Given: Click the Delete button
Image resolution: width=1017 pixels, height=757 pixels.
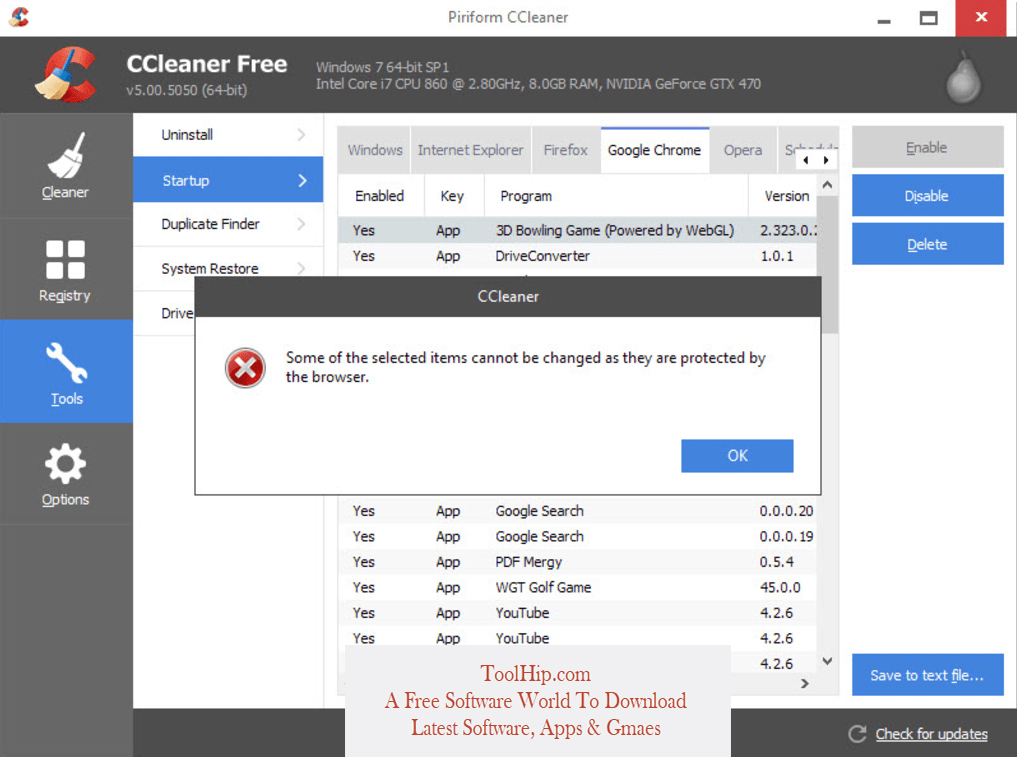Looking at the screenshot, I should (x=927, y=244).
